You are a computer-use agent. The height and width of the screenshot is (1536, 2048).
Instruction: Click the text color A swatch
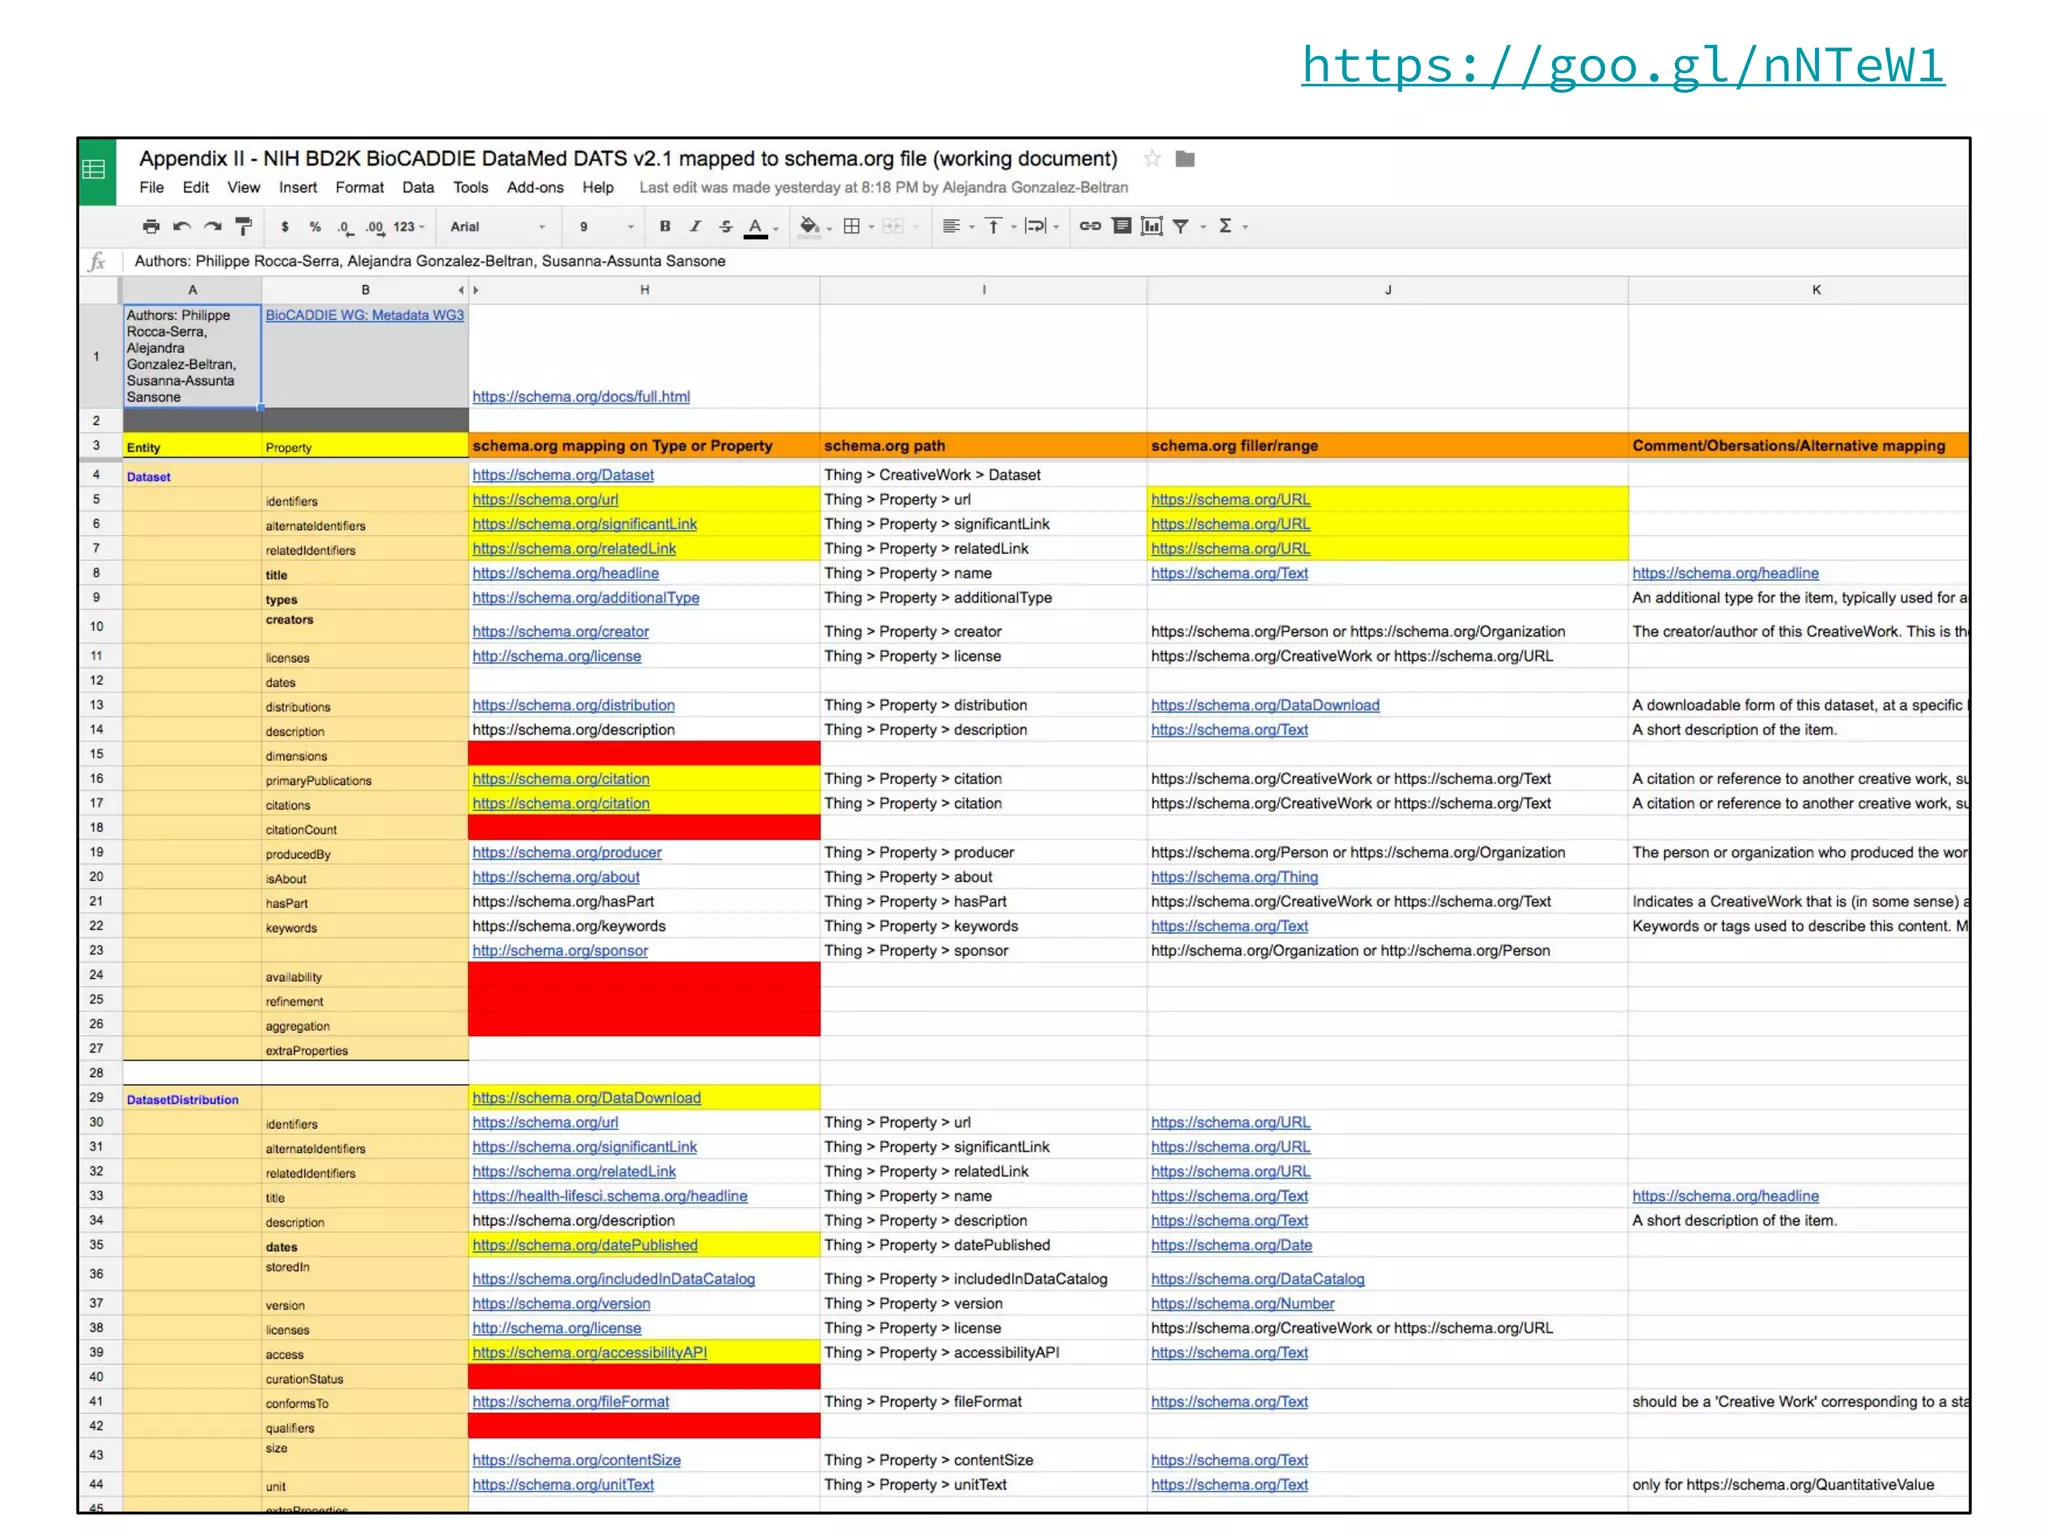click(756, 227)
